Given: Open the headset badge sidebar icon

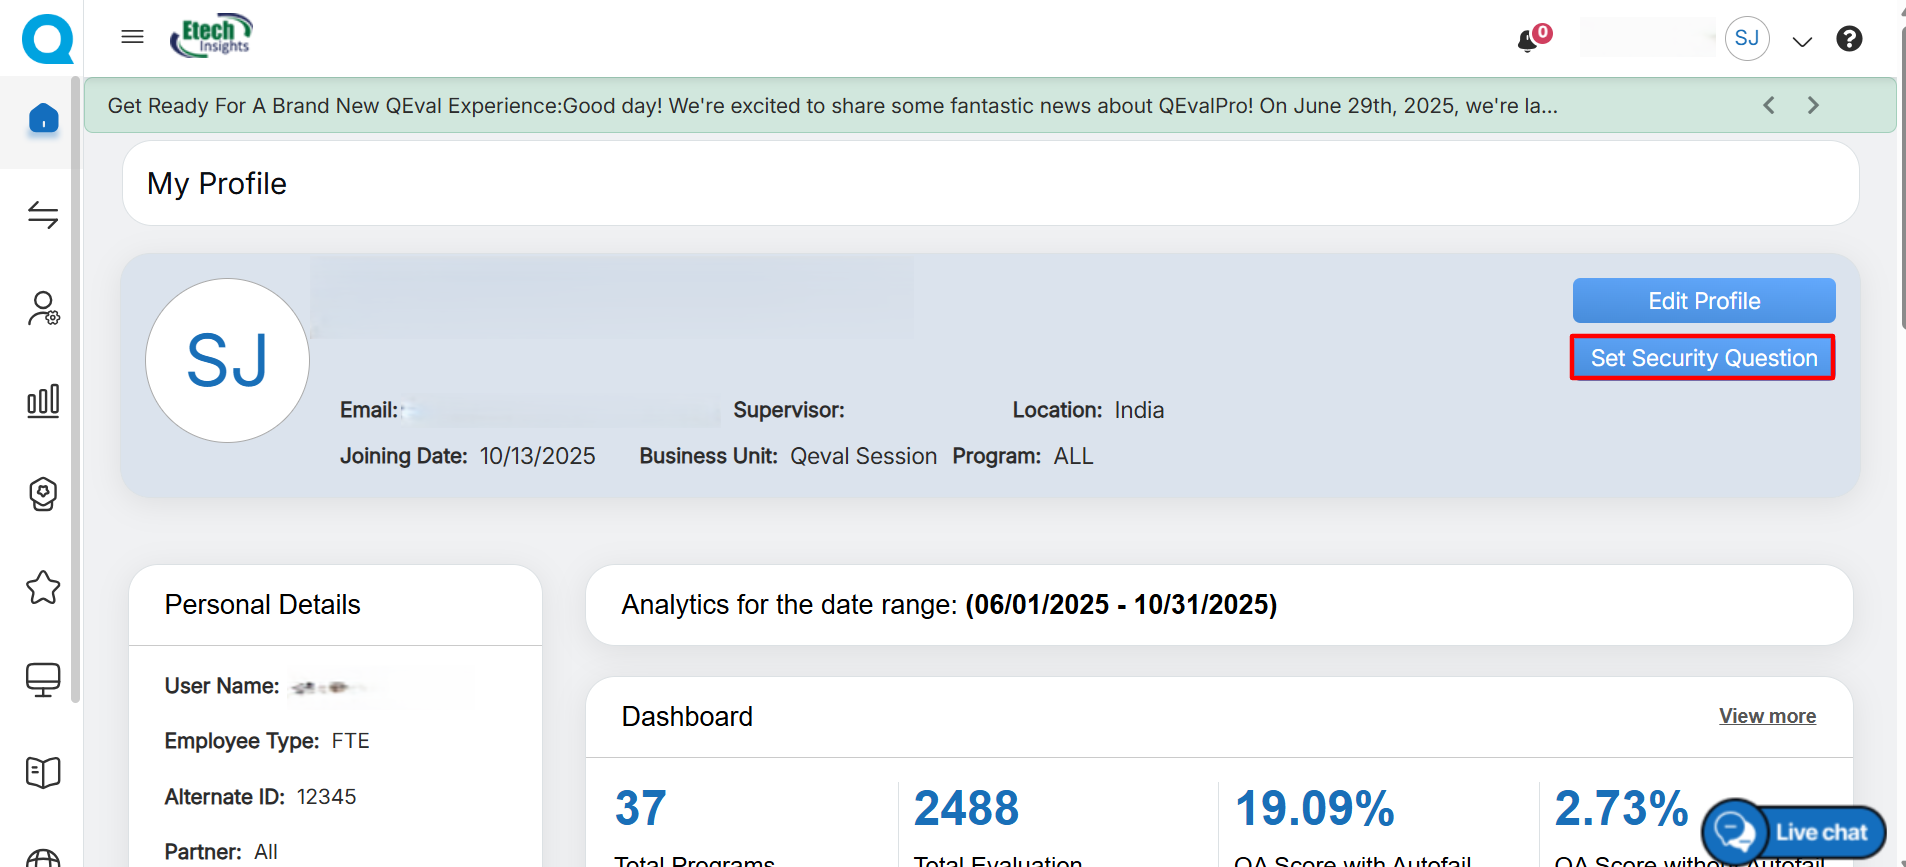Looking at the screenshot, I should (43, 494).
